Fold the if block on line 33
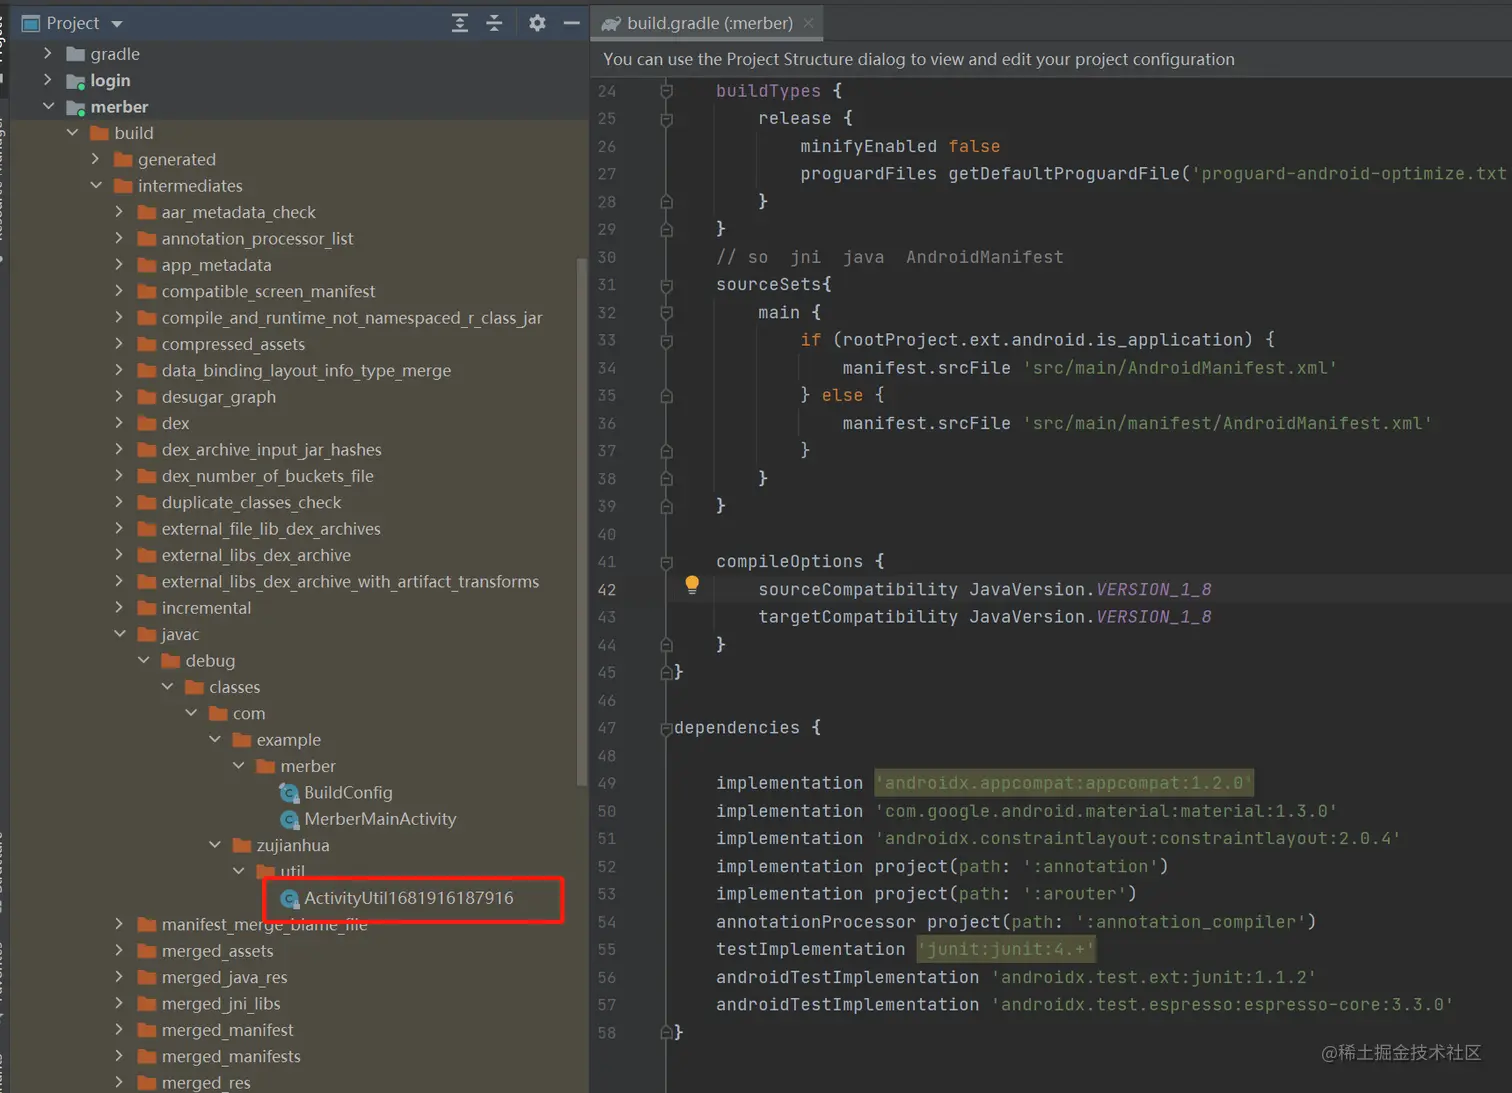 point(666,340)
